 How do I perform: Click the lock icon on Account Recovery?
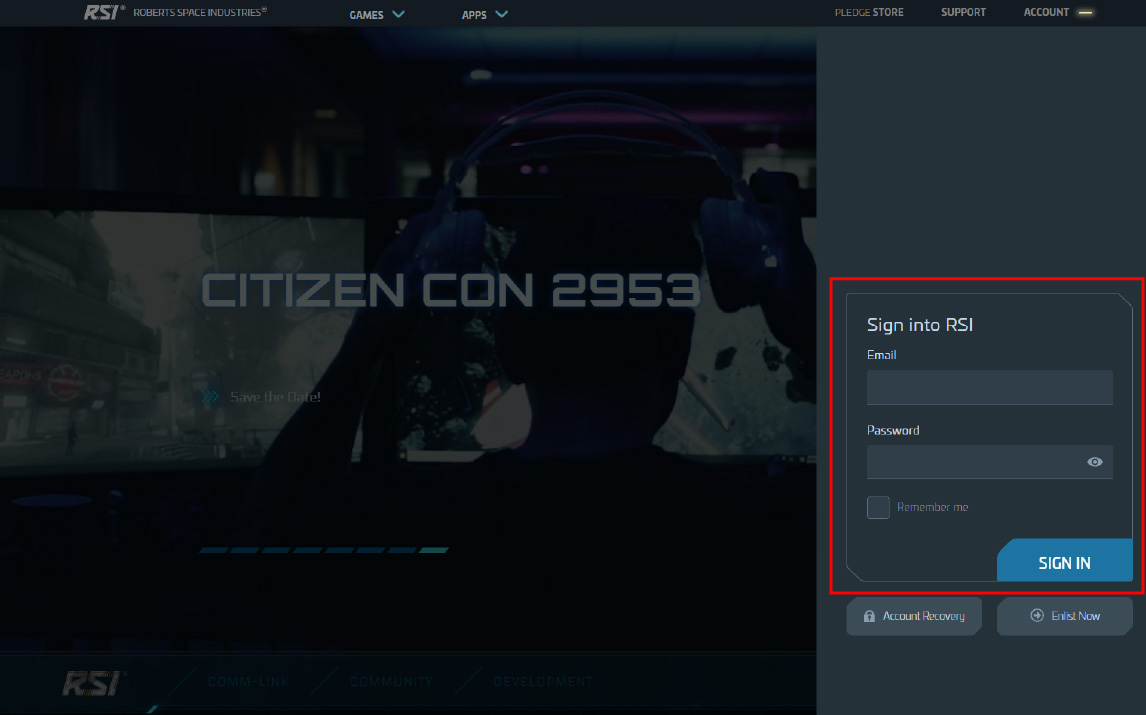point(869,616)
